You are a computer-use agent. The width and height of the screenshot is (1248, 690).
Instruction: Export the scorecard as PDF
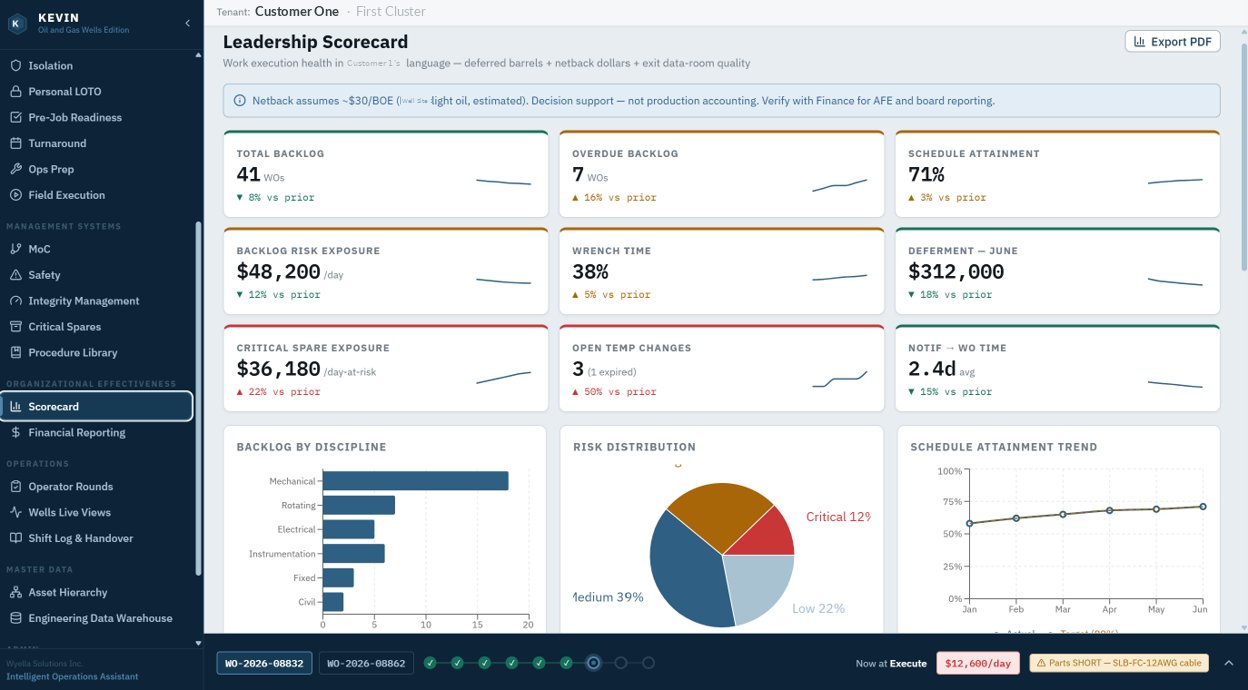pyautogui.click(x=1172, y=42)
